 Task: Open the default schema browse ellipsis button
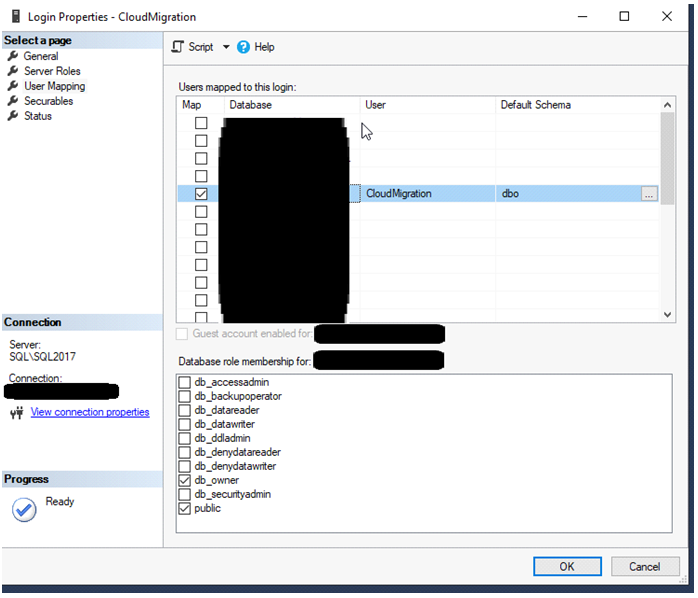point(649,194)
